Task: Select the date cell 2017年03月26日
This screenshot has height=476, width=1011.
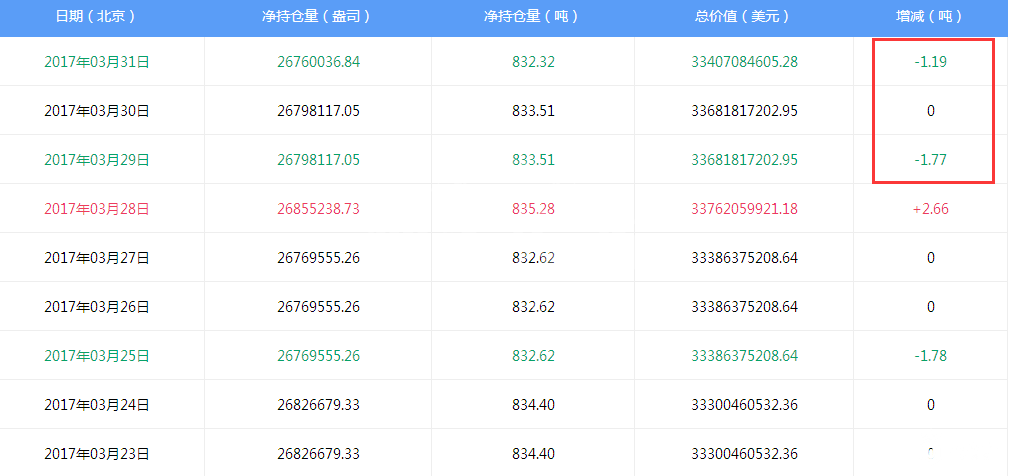Action: point(97,307)
